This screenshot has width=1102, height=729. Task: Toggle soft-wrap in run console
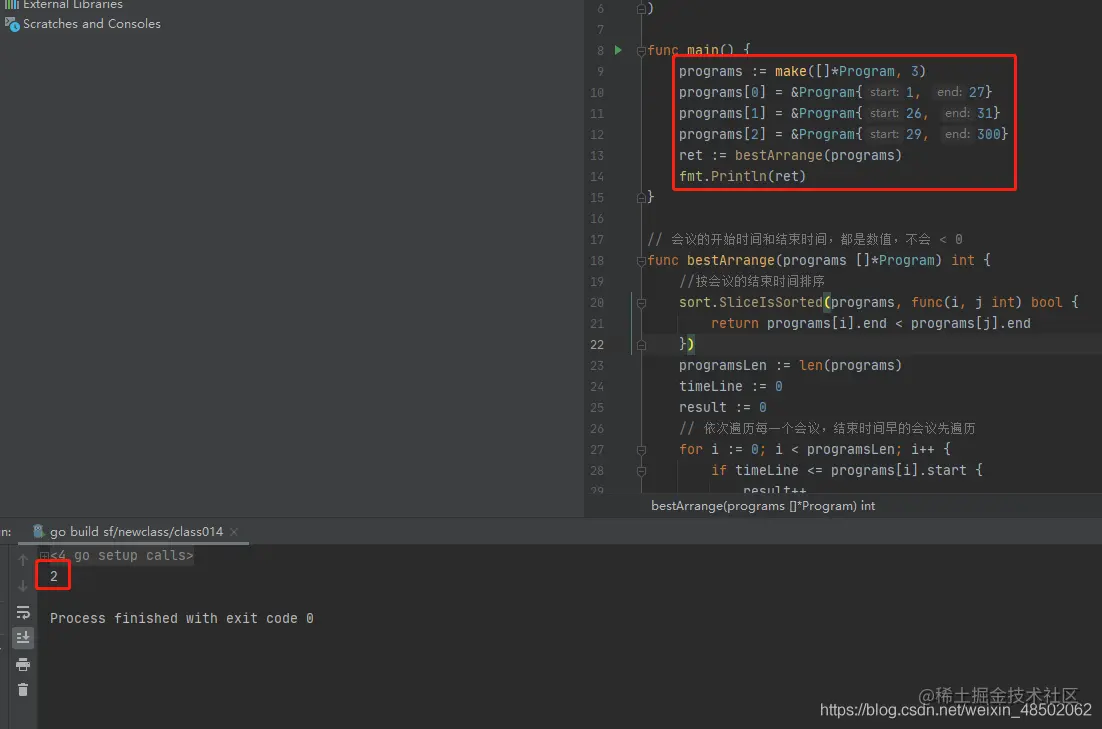[22, 612]
